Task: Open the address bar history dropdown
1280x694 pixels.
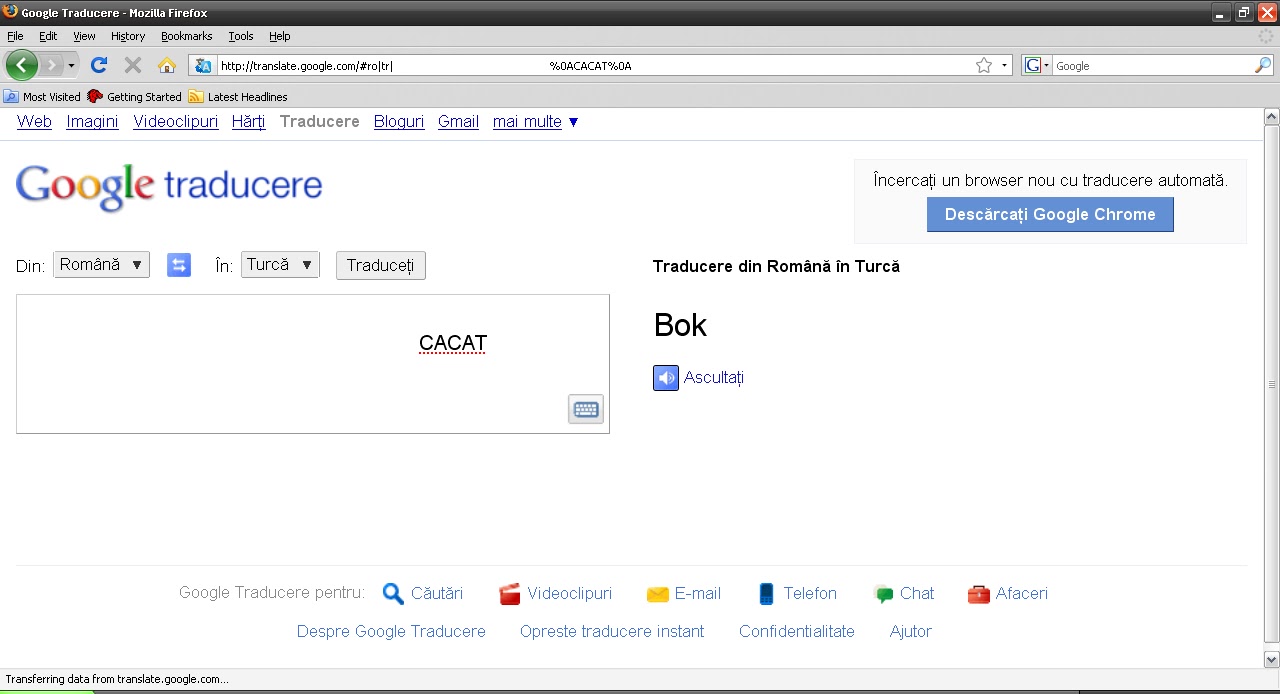Action: coord(1004,65)
